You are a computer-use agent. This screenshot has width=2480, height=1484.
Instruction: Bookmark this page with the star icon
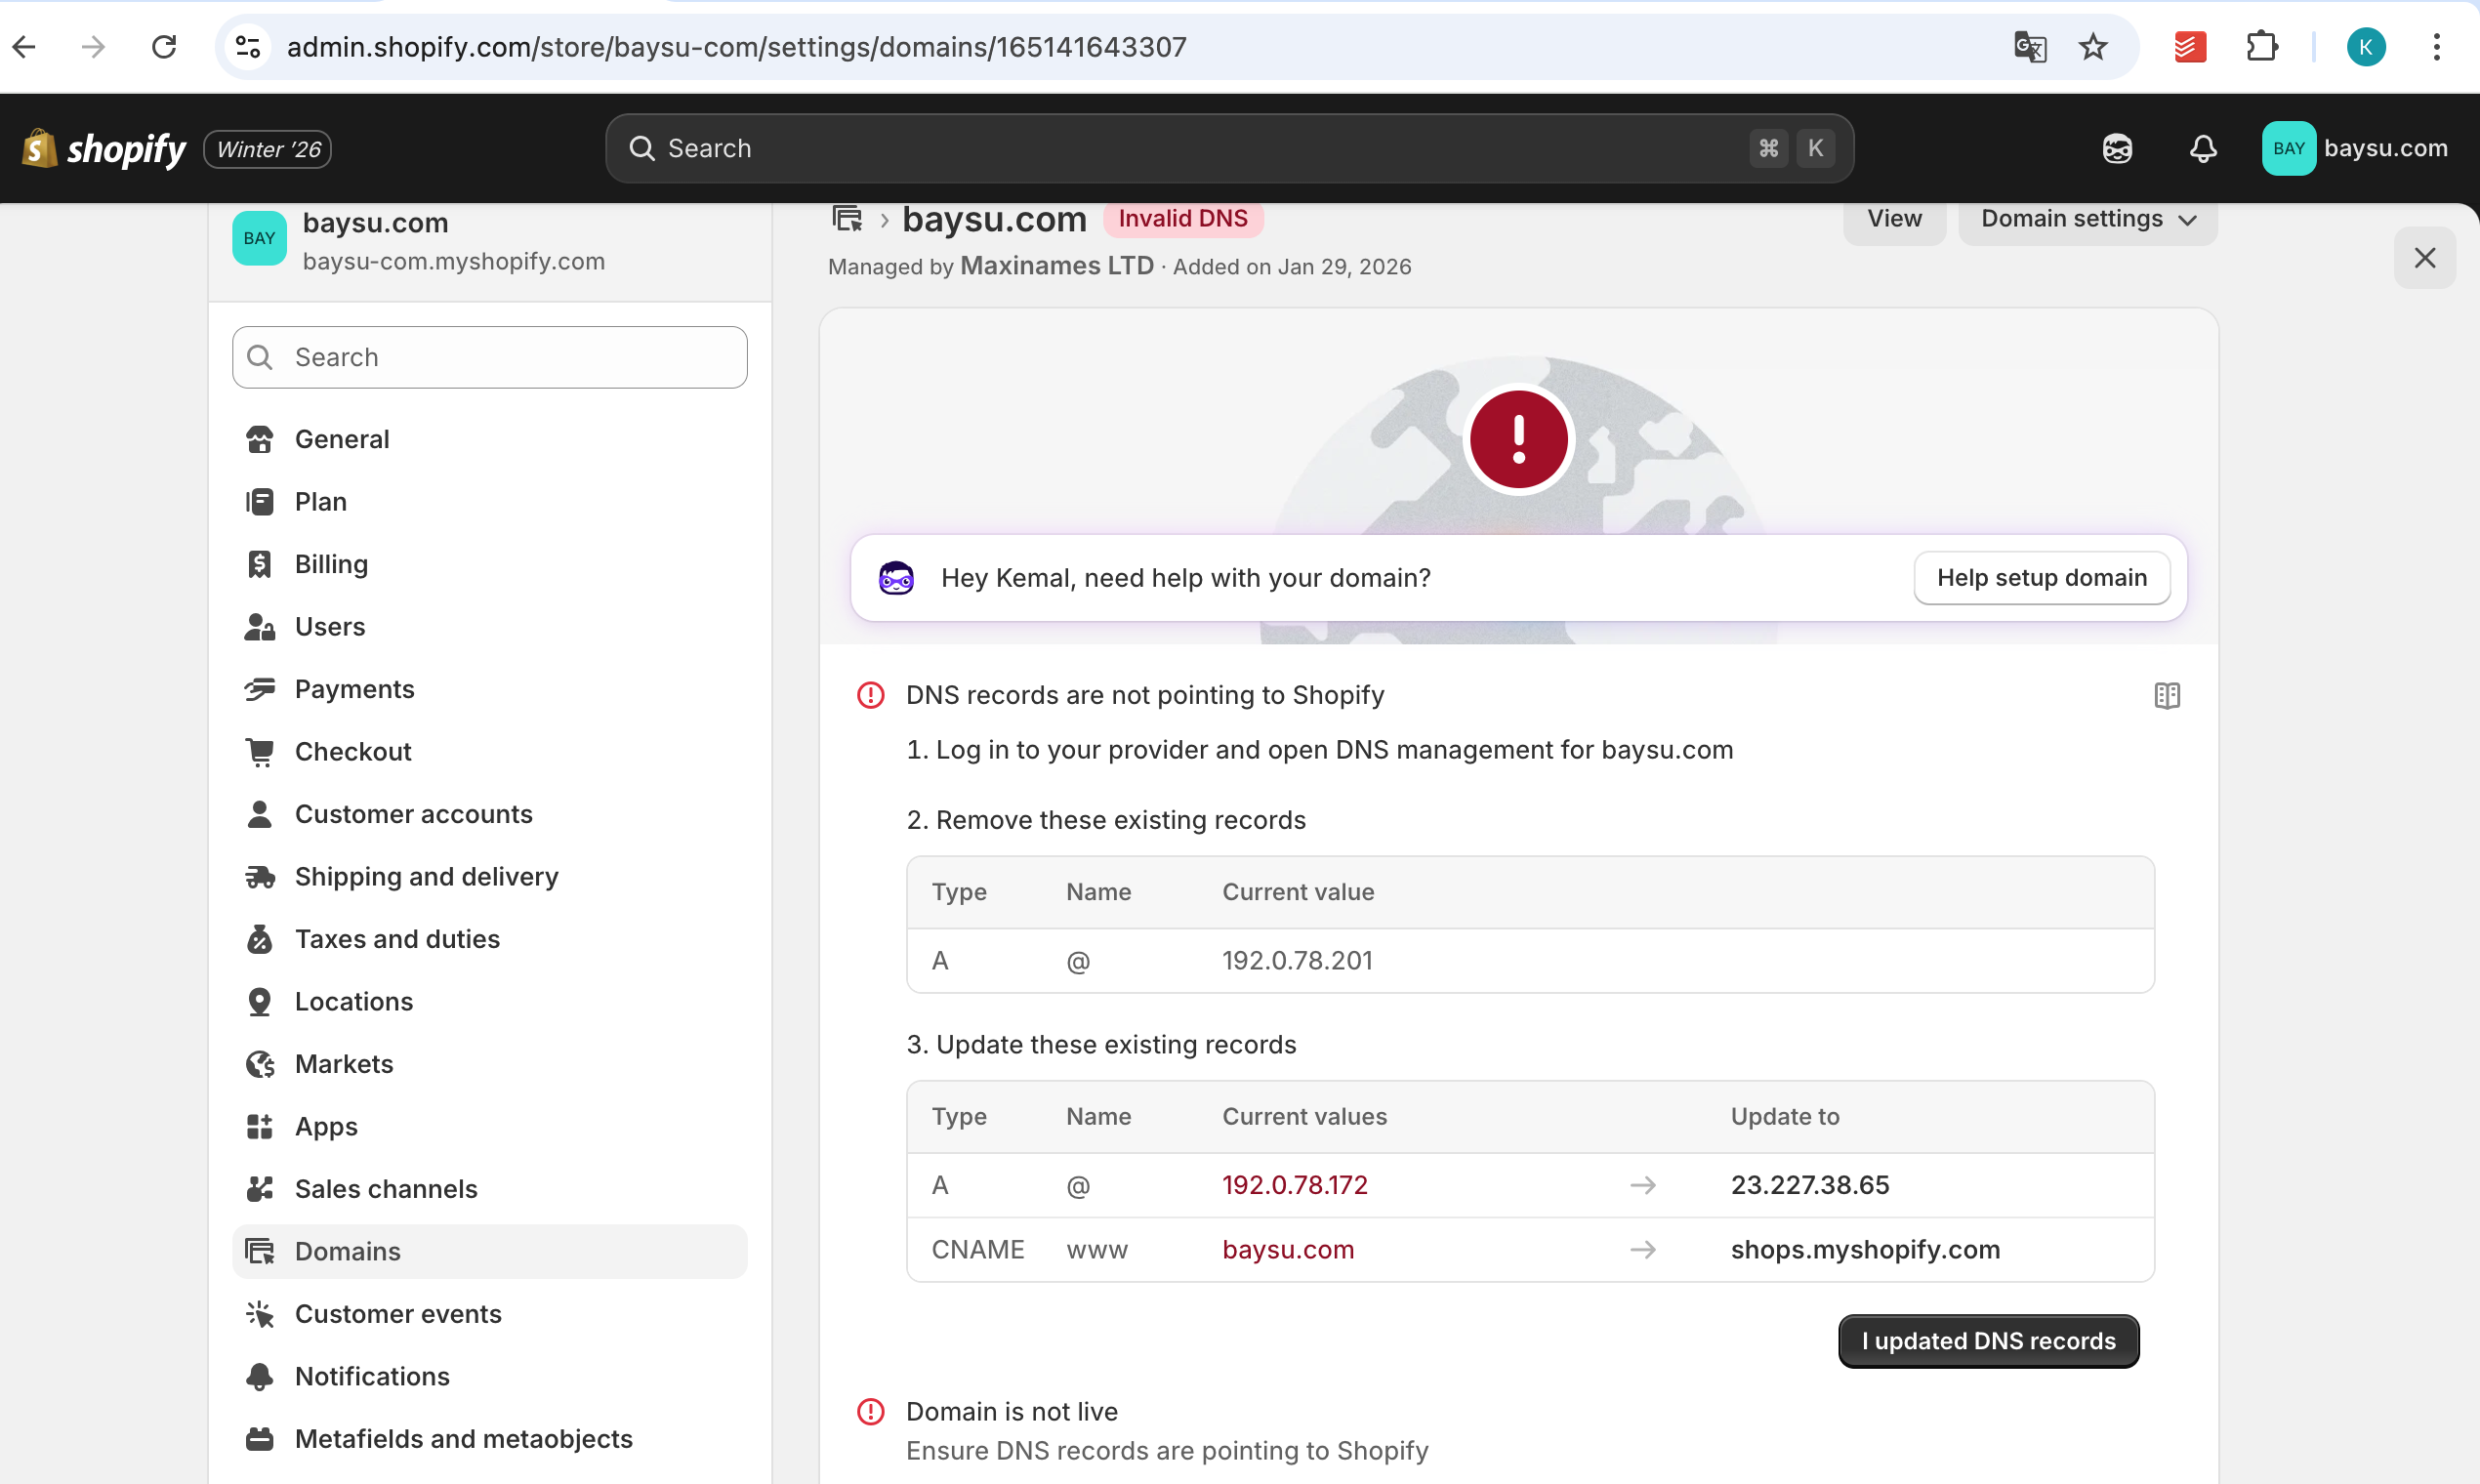point(2093,47)
